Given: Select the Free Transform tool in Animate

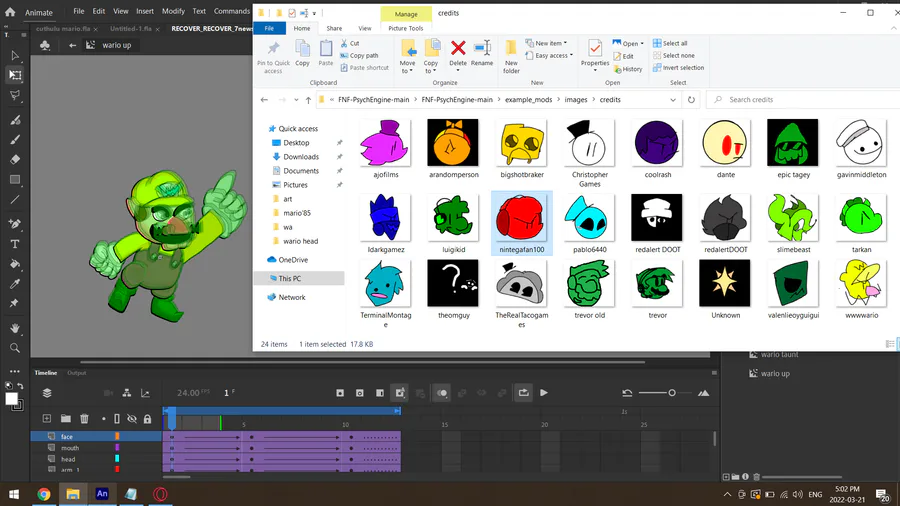Looking at the screenshot, I should point(15,75).
